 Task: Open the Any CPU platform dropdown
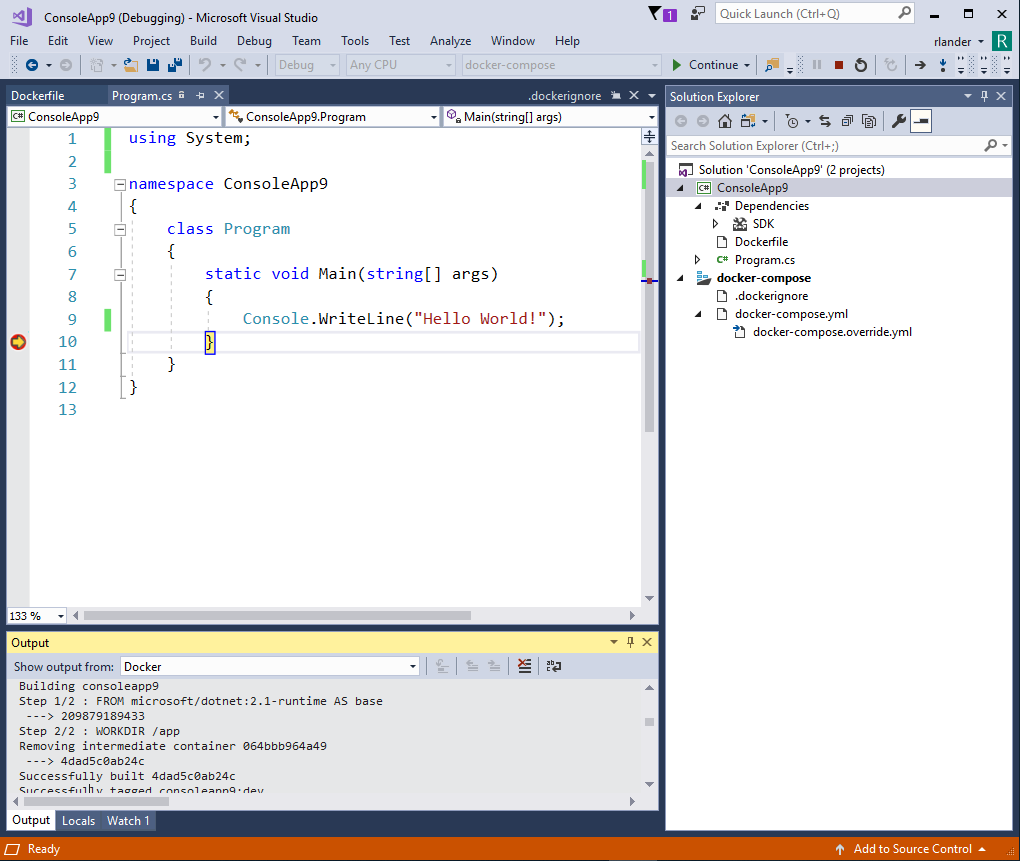click(400, 65)
